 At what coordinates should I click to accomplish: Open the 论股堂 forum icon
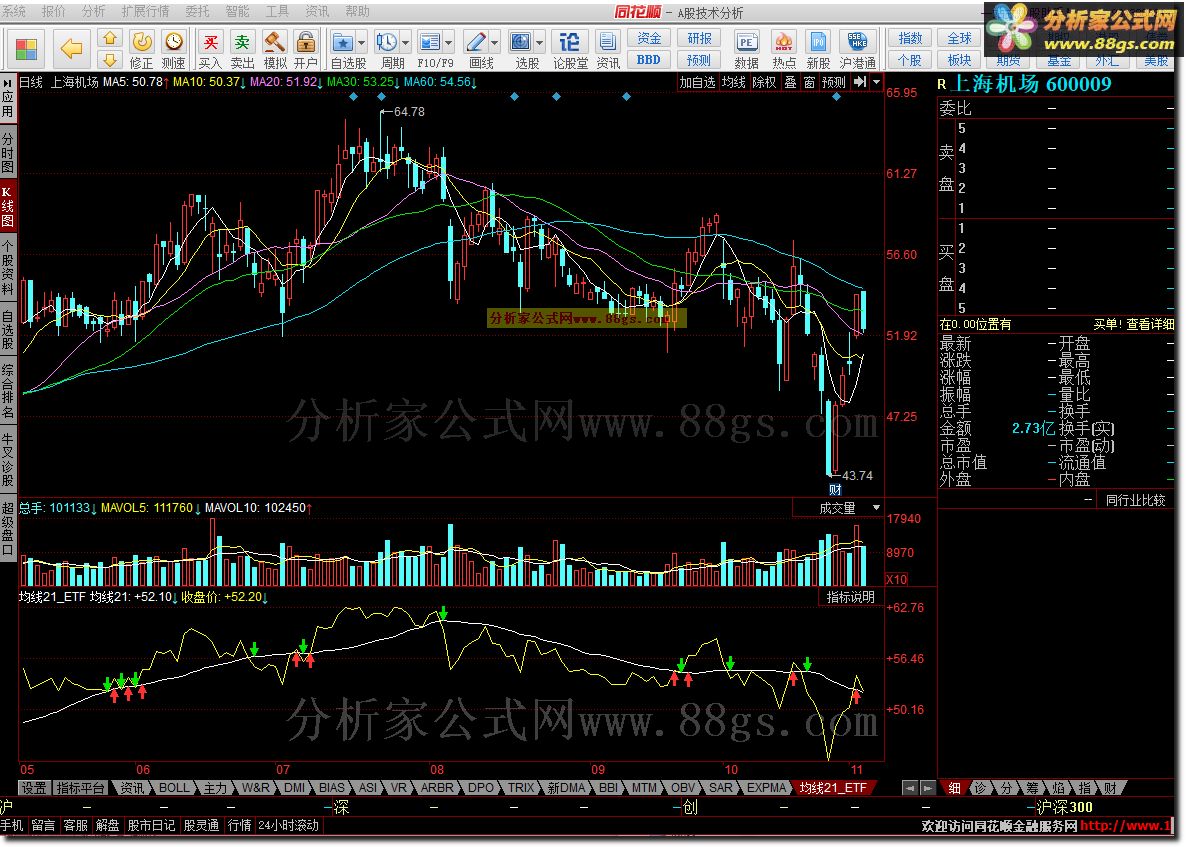(570, 50)
